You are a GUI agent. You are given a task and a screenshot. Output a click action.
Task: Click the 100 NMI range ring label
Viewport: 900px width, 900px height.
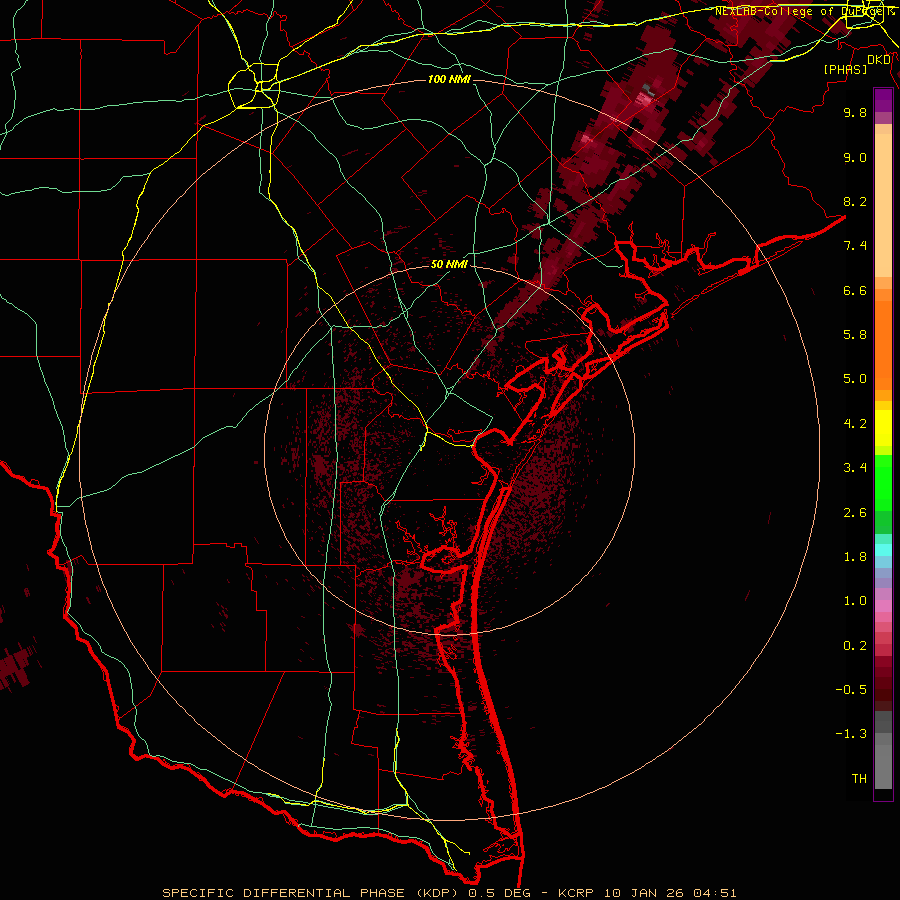tap(449, 79)
